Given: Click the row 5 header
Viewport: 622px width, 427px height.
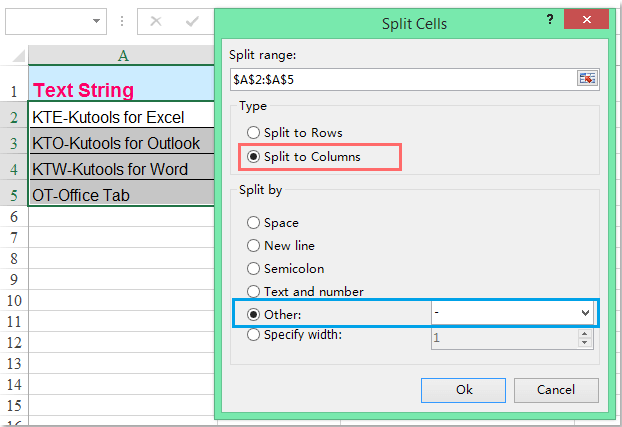Looking at the screenshot, I should [14, 194].
